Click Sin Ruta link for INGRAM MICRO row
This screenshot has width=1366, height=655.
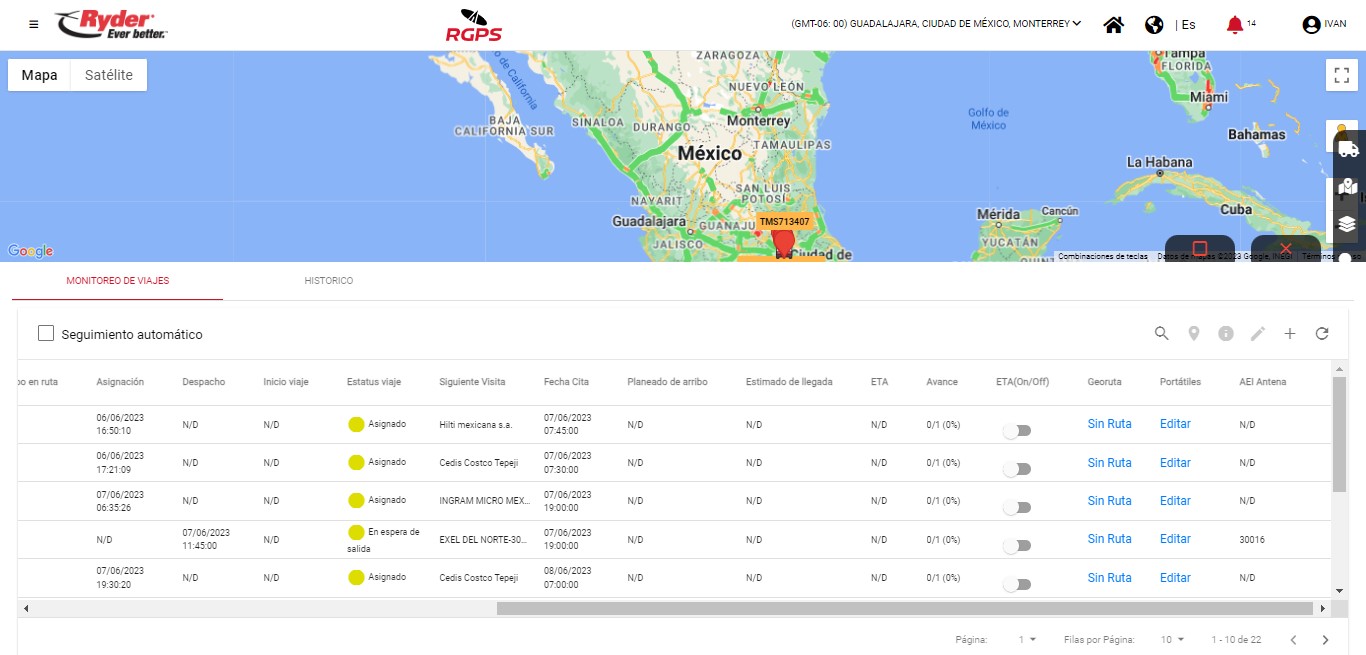tap(1109, 501)
